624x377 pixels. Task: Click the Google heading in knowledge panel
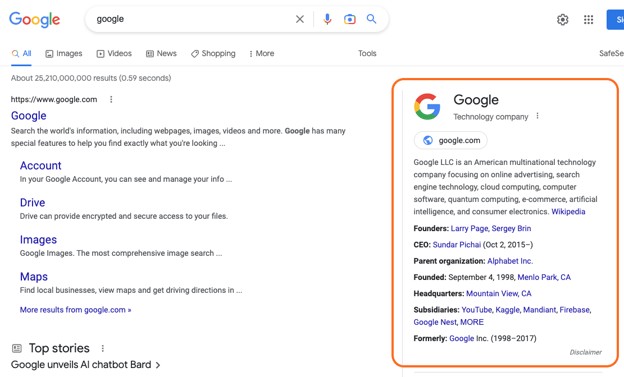(476, 100)
